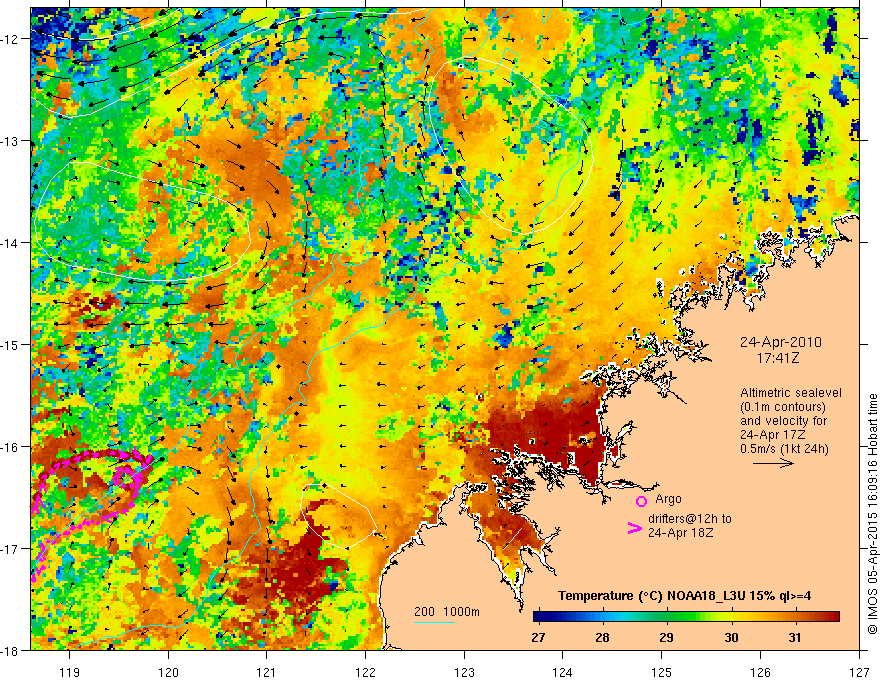Click the '24-Apr 17Z' velocity time text
The image size is (880, 680).
click(x=773, y=435)
